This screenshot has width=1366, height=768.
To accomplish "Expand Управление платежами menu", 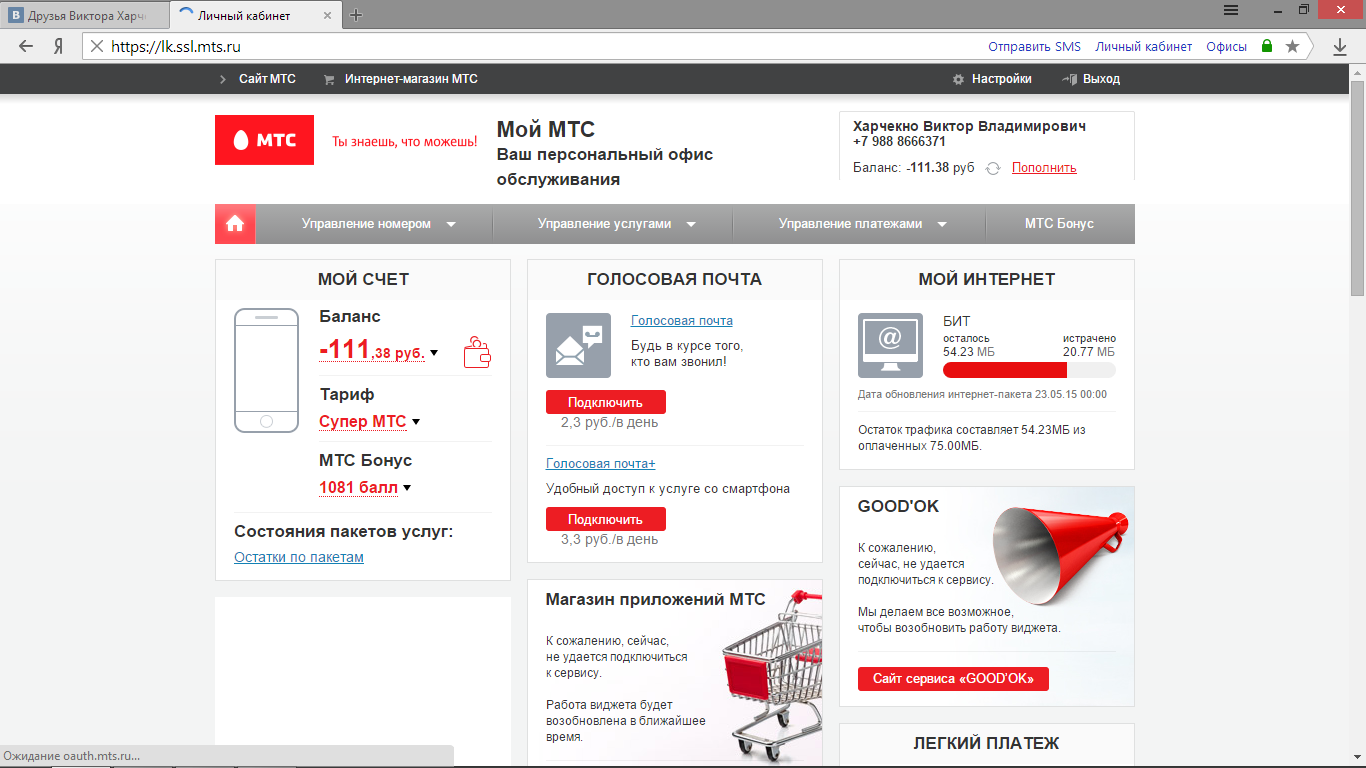I will 862,224.
